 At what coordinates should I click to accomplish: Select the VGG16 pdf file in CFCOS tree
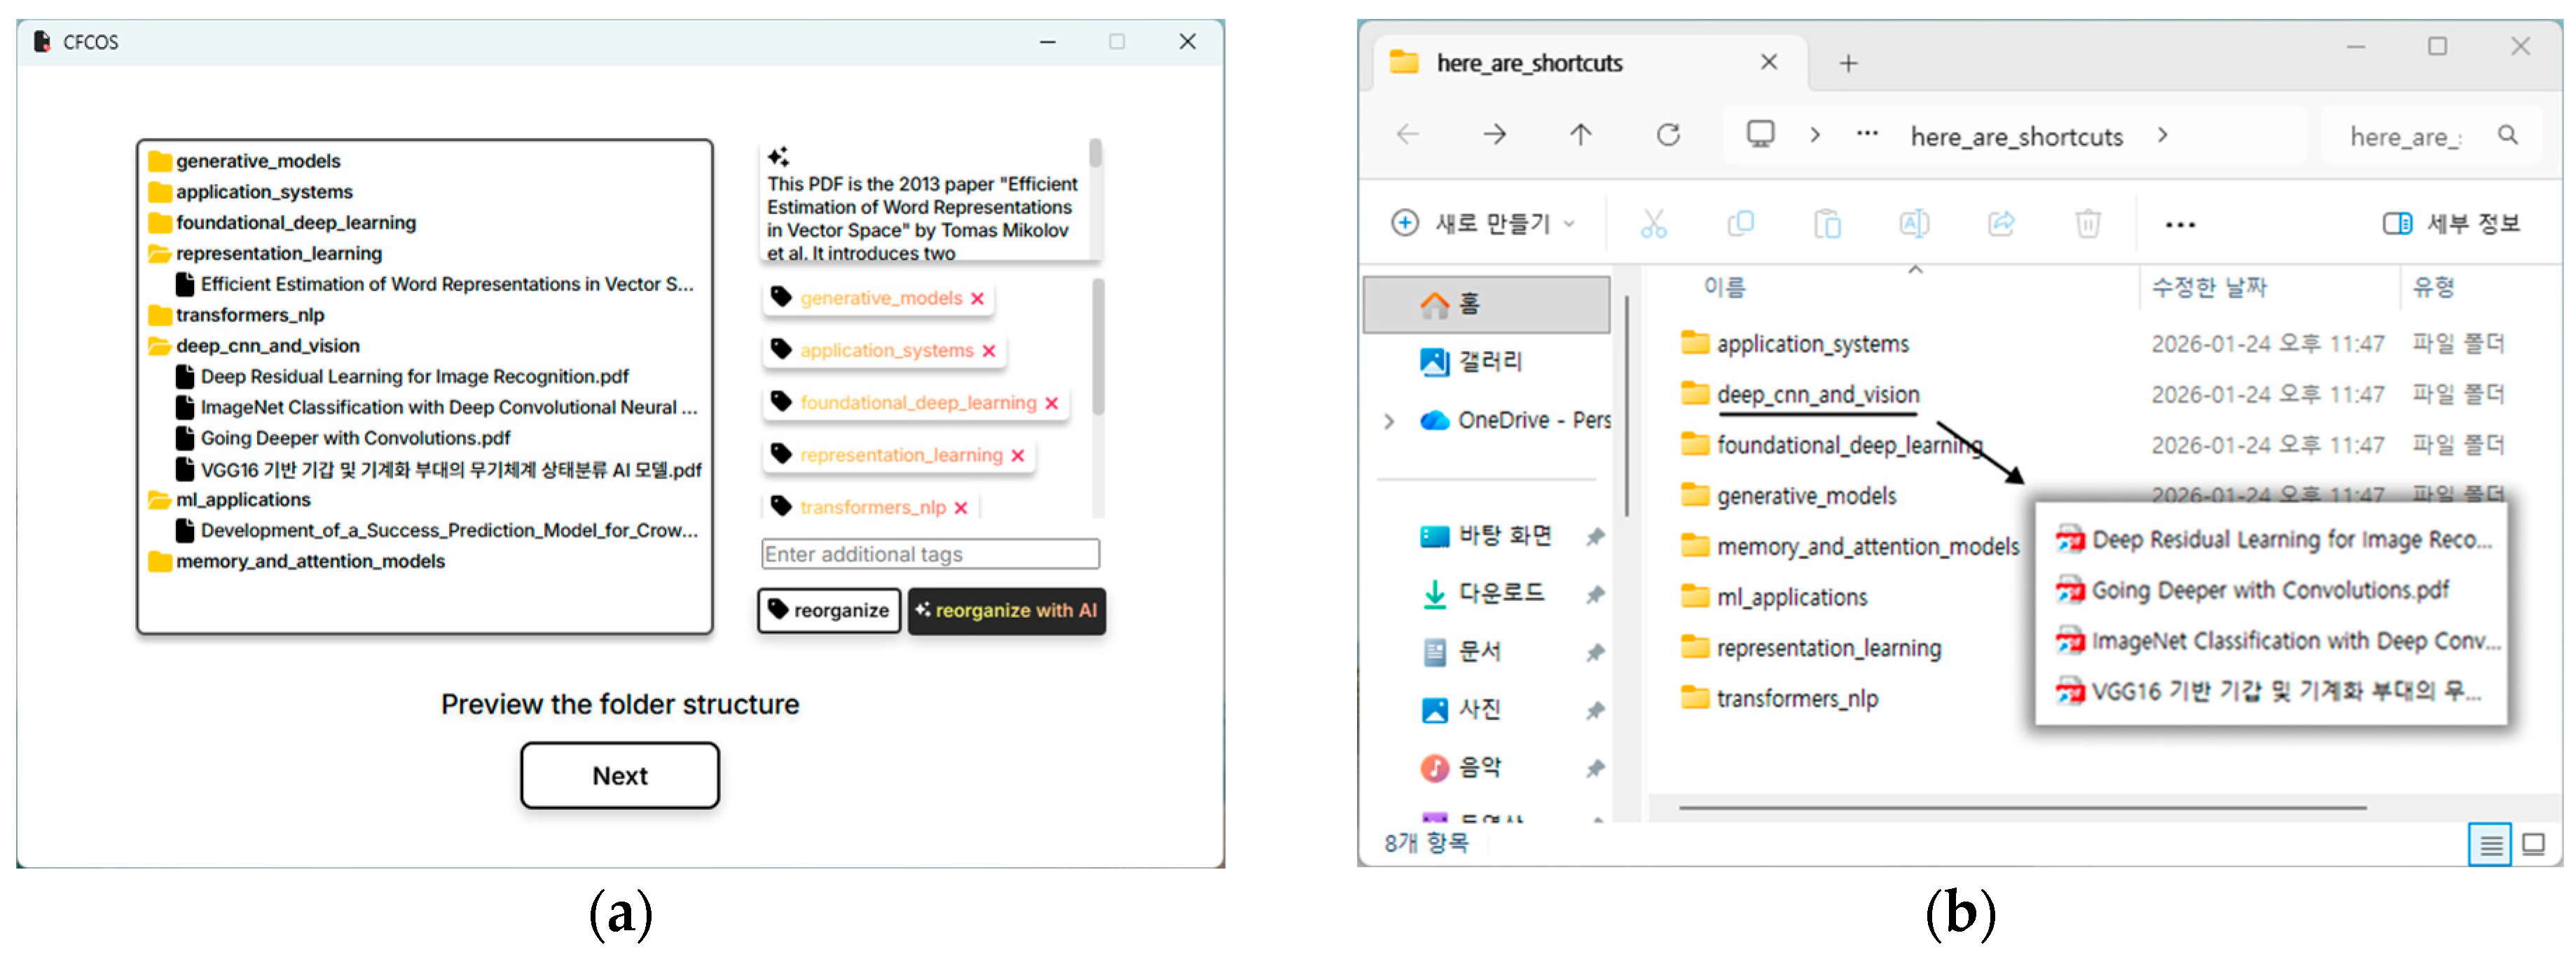point(439,469)
